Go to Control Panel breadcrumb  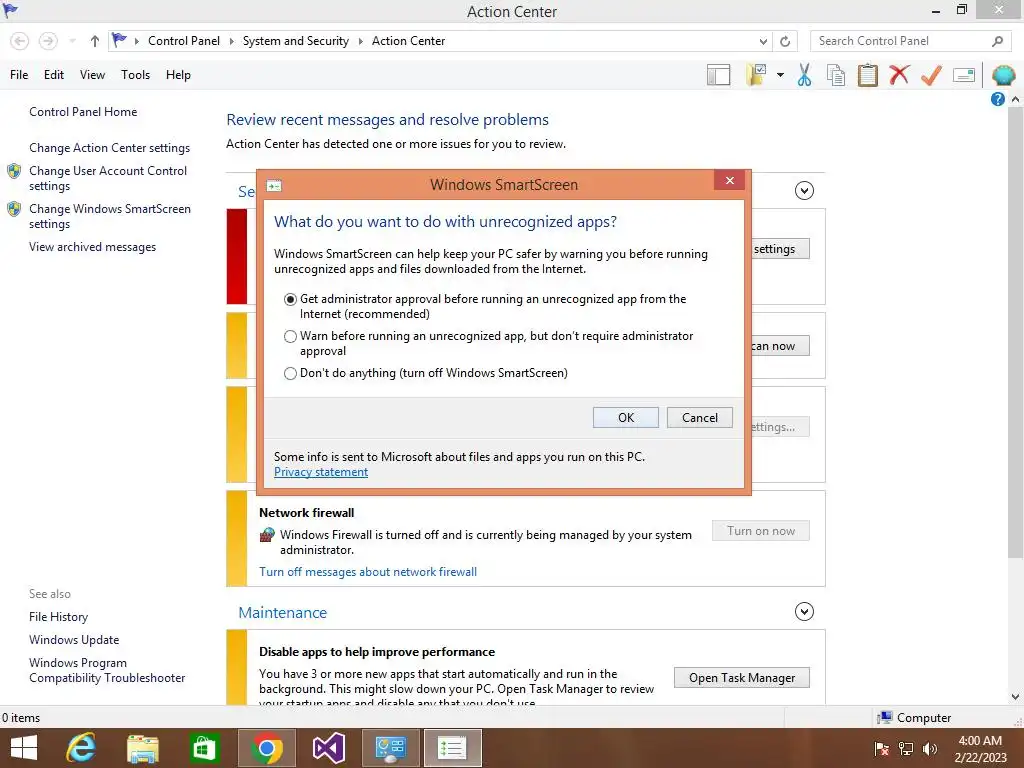point(184,40)
